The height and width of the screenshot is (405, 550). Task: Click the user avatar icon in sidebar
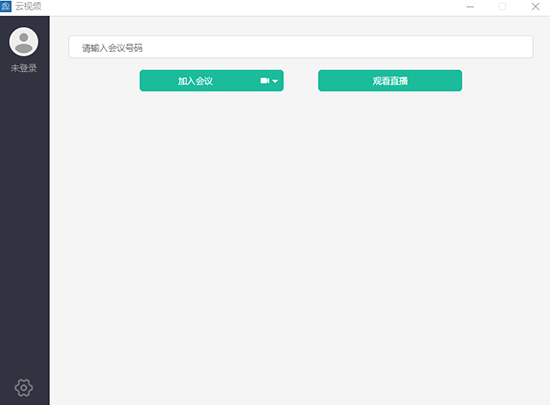click(24, 42)
